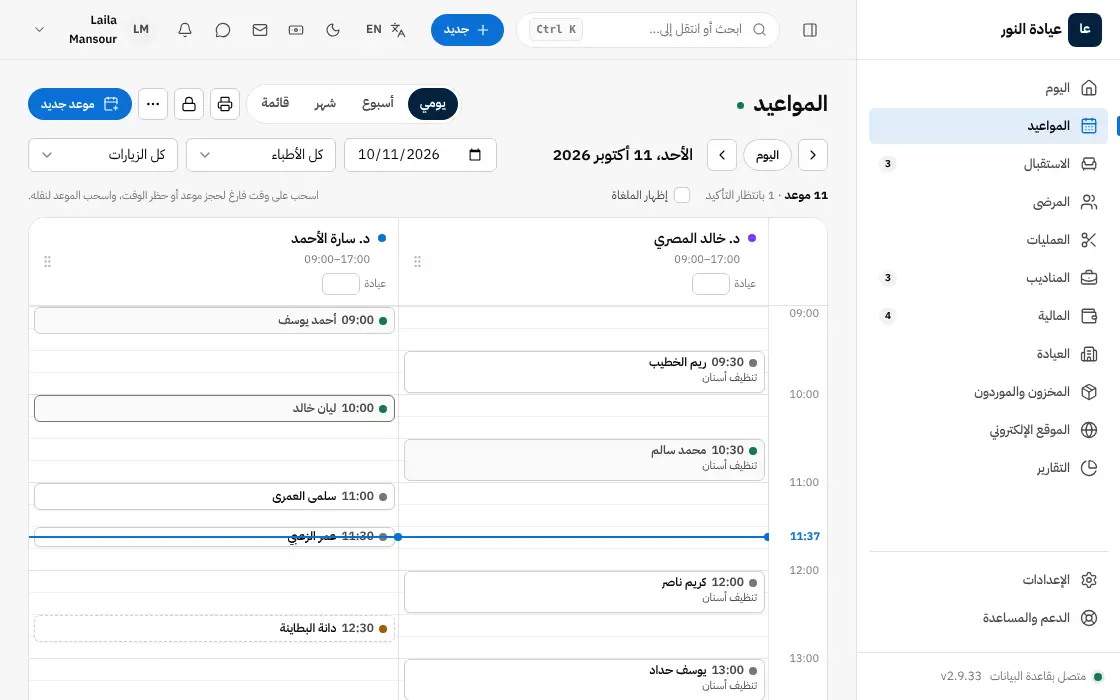Open the notifications bell
Viewport: 1120px width, 700px height.
point(185,30)
